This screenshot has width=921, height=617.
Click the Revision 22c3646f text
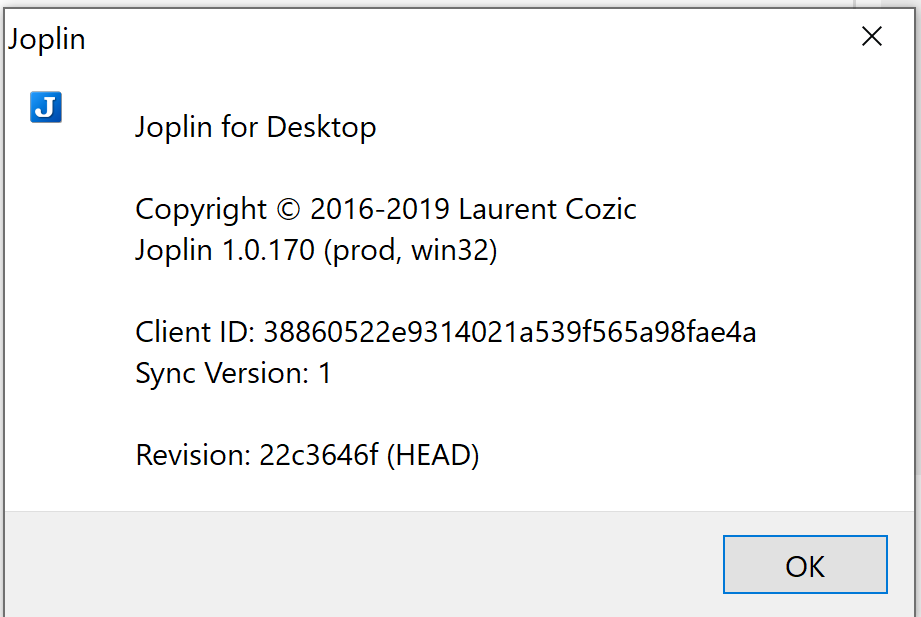(307, 455)
